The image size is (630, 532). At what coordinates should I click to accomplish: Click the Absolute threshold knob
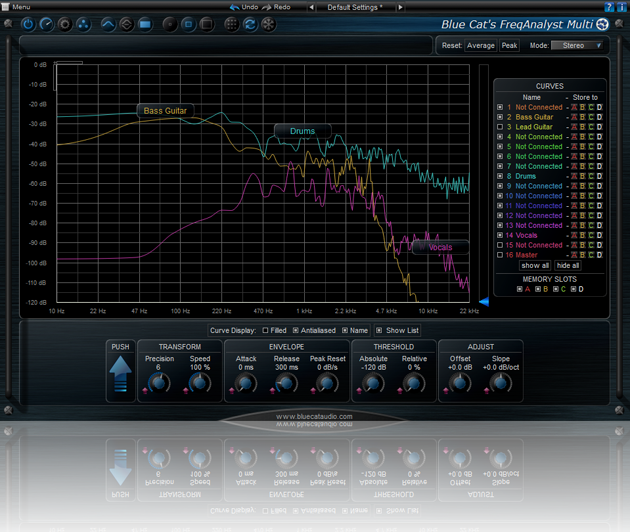(x=373, y=383)
